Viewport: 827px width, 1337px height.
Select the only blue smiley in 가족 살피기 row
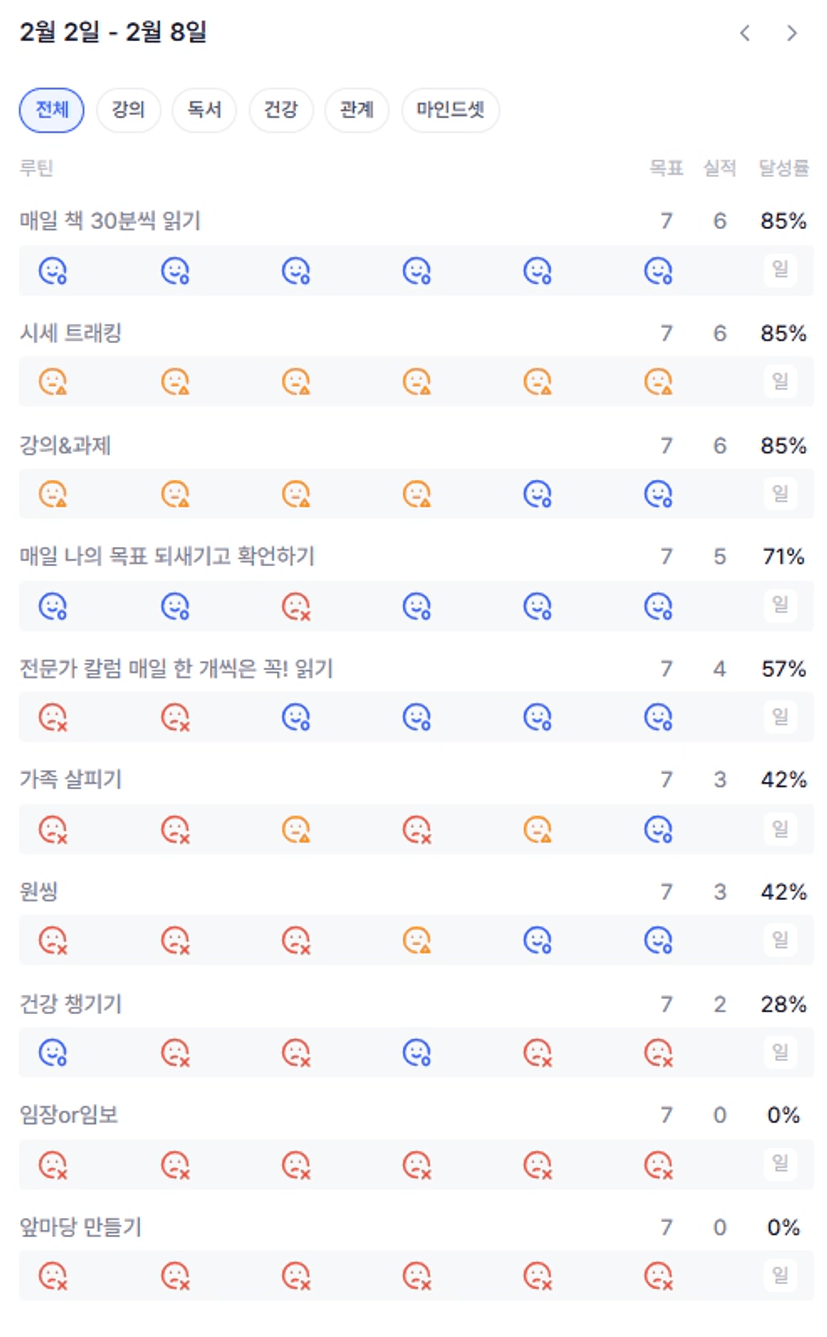point(658,829)
